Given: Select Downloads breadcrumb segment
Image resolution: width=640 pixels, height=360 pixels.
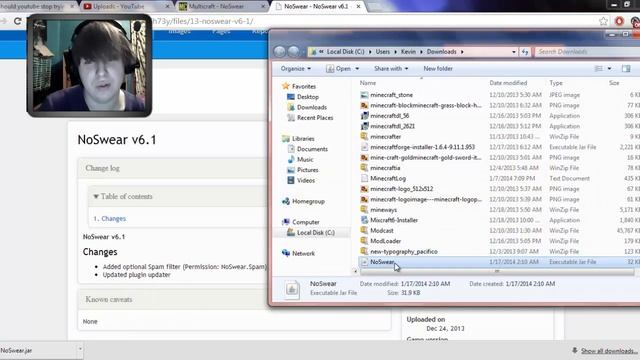Looking at the screenshot, I should 442,52.
